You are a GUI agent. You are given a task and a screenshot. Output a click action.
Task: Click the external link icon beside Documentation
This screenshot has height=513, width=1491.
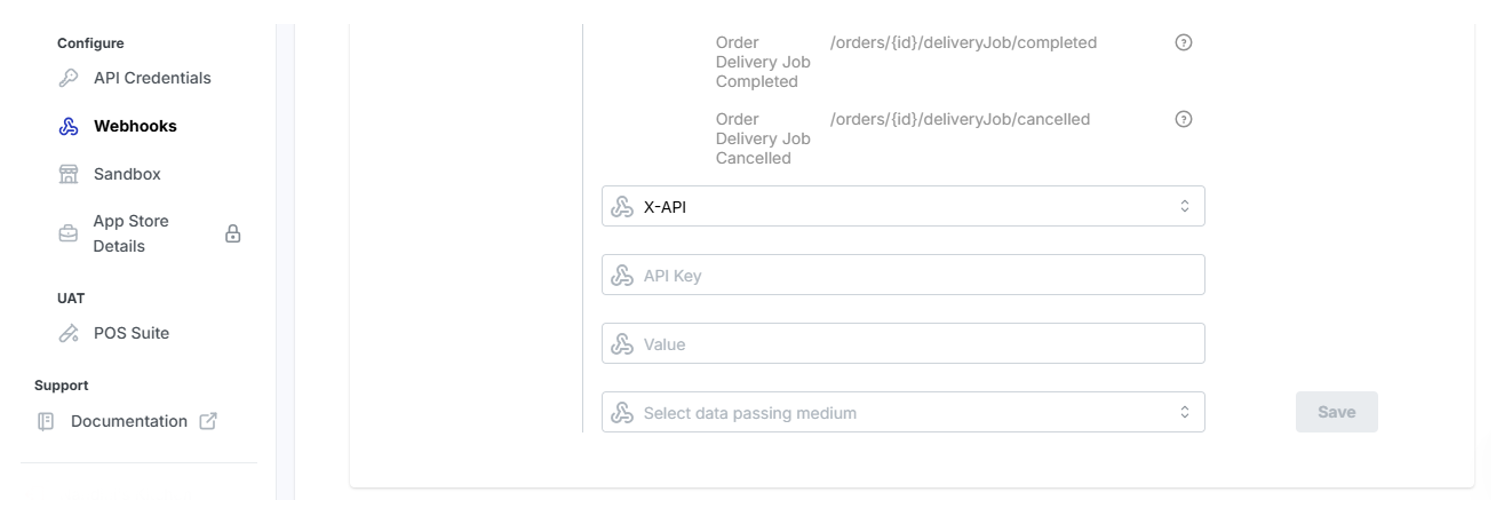point(208,421)
